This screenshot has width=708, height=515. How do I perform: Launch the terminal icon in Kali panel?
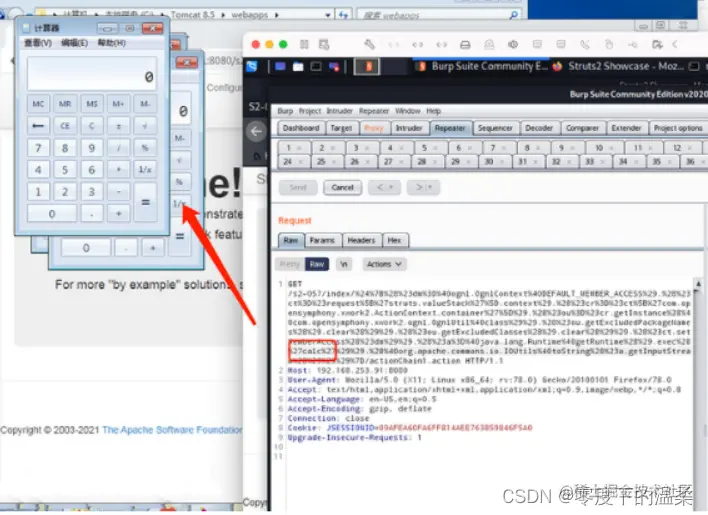point(316,67)
